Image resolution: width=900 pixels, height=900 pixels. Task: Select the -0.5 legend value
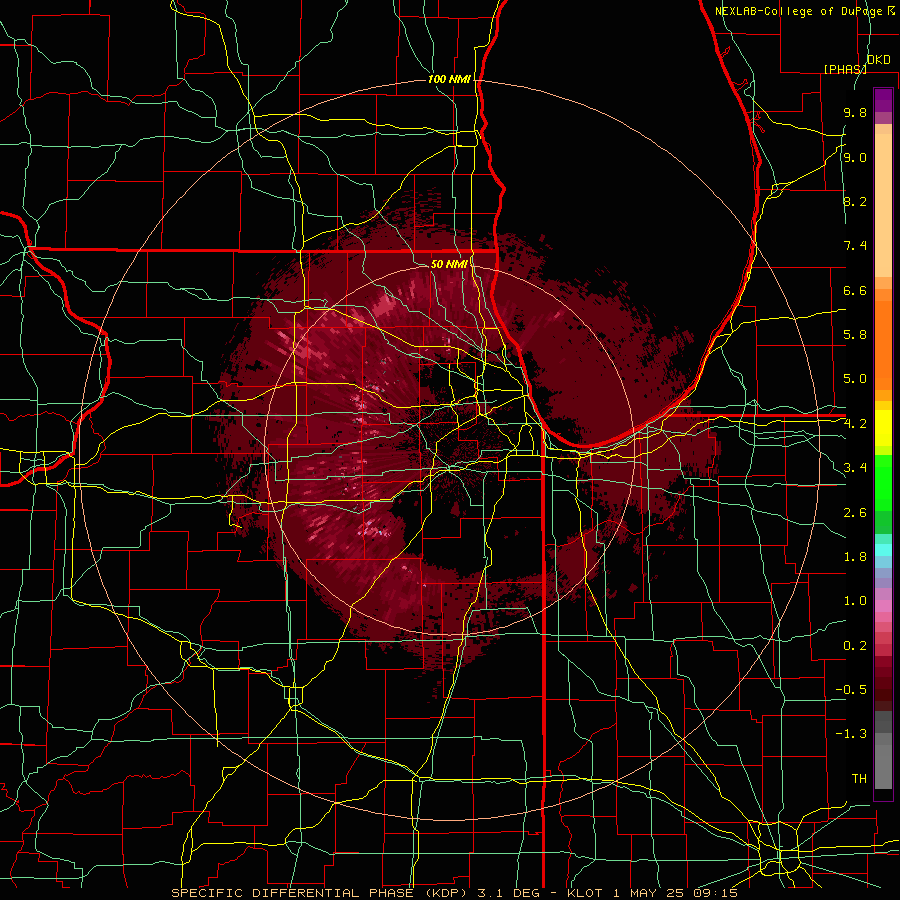click(851, 690)
